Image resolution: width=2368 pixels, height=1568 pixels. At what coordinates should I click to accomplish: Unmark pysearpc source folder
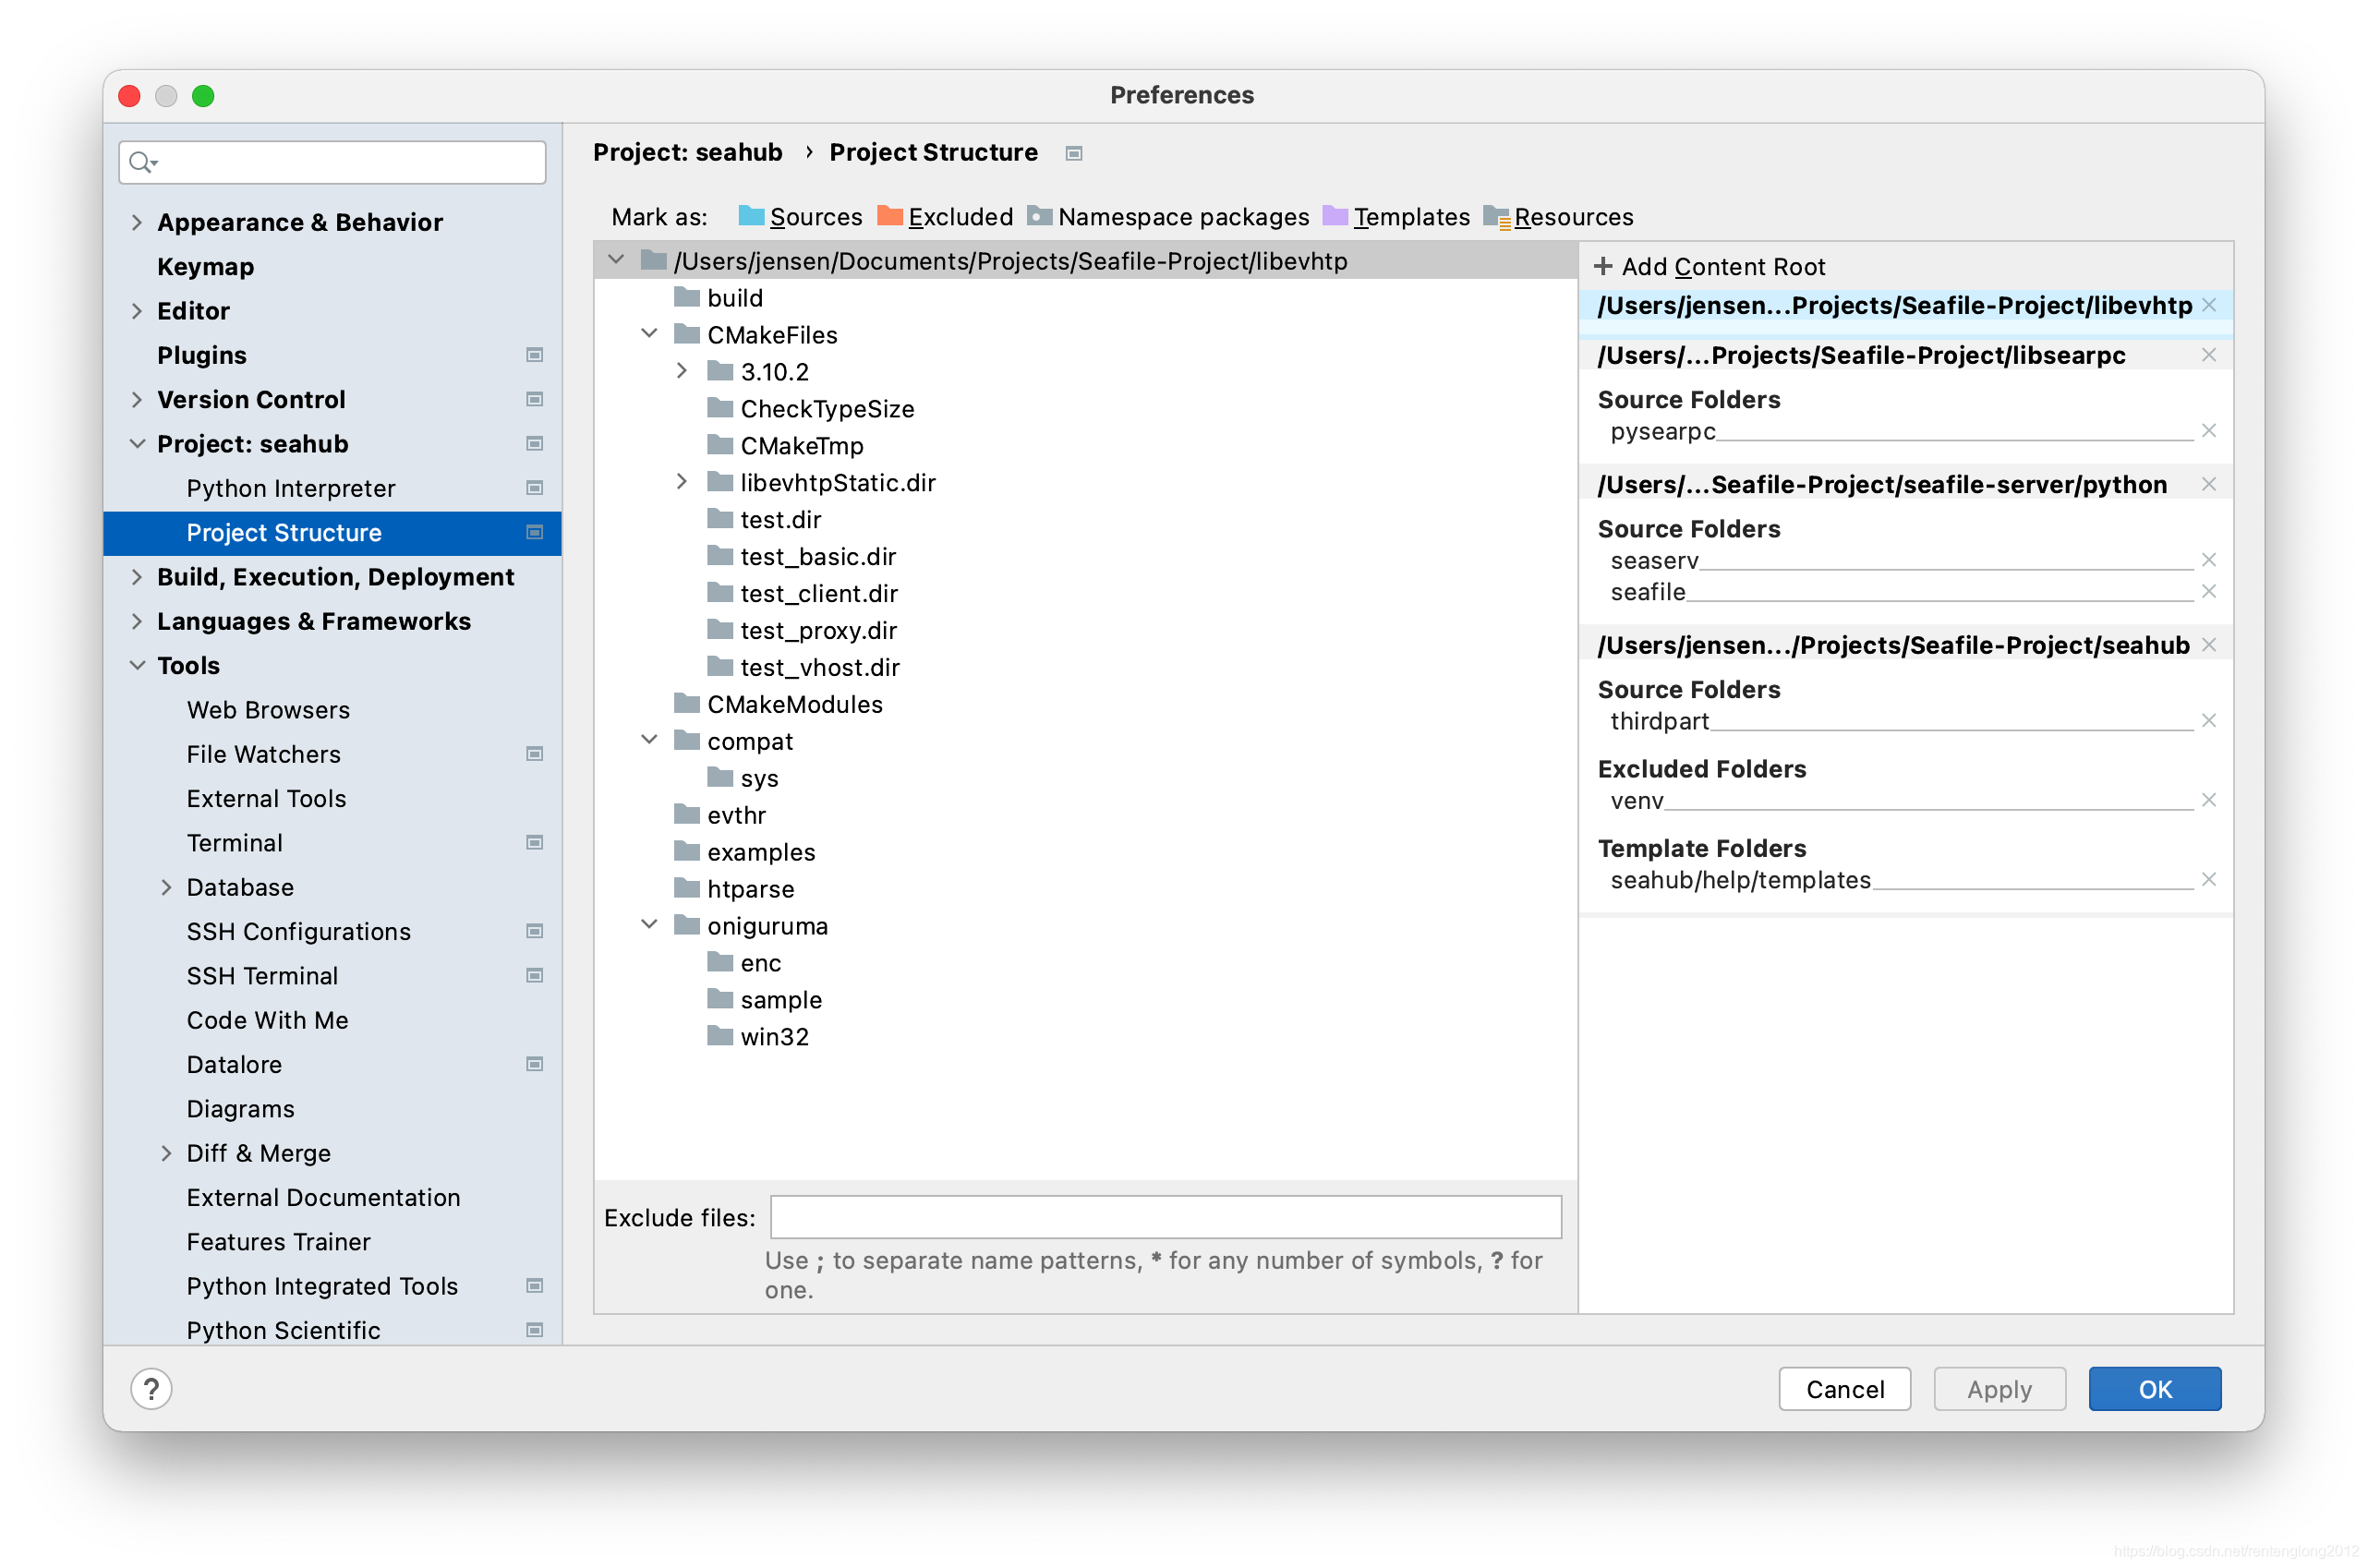[2209, 431]
